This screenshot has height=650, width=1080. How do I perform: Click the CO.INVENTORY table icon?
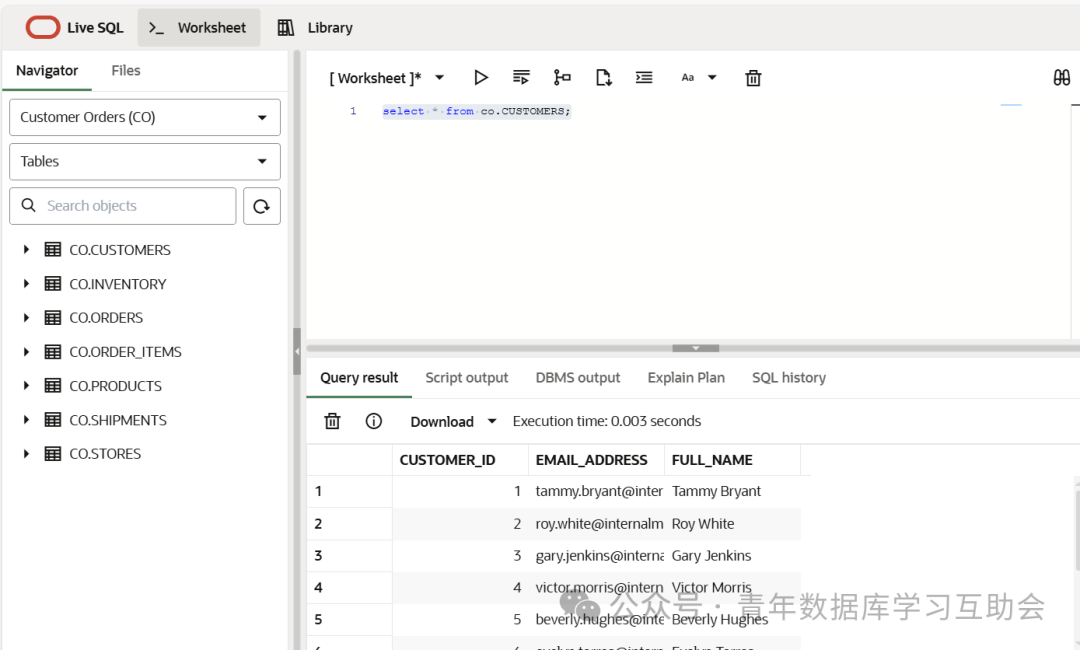[x=52, y=284]
